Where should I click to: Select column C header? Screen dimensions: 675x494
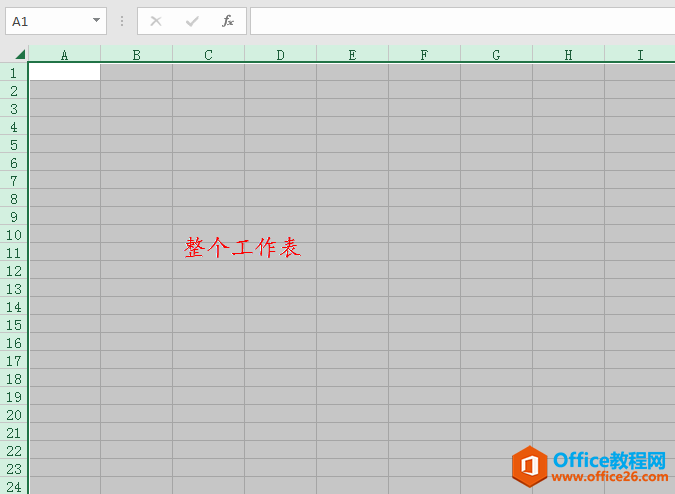[x=208, y=55]
